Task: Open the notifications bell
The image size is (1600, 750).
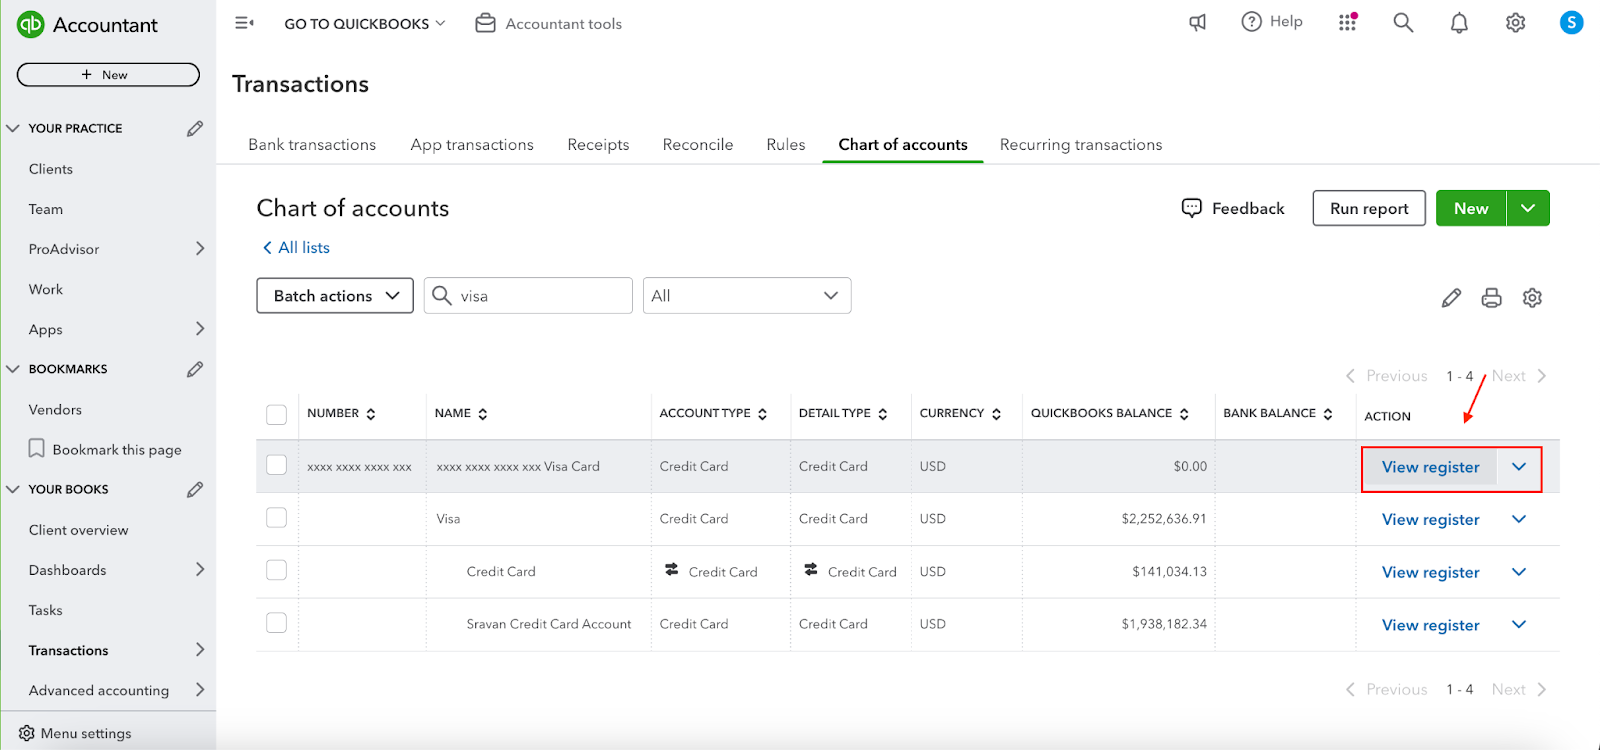Action: pos(1459,22)
